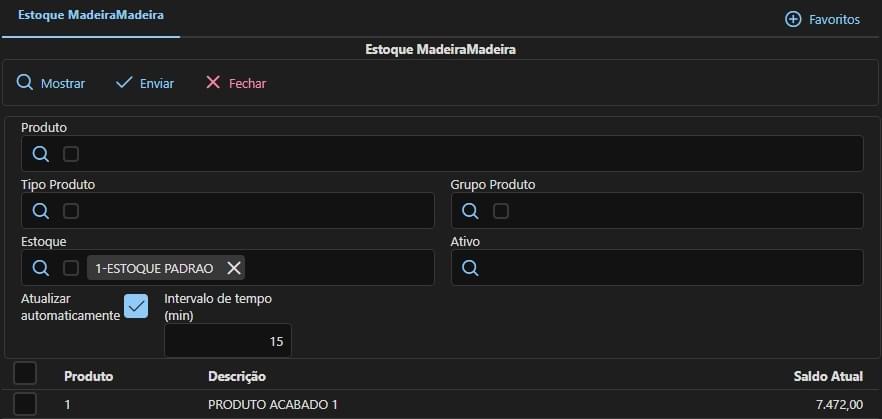Switch to Estoque MadeiraMadeira tab
The image size is (882, 419).
91,15
